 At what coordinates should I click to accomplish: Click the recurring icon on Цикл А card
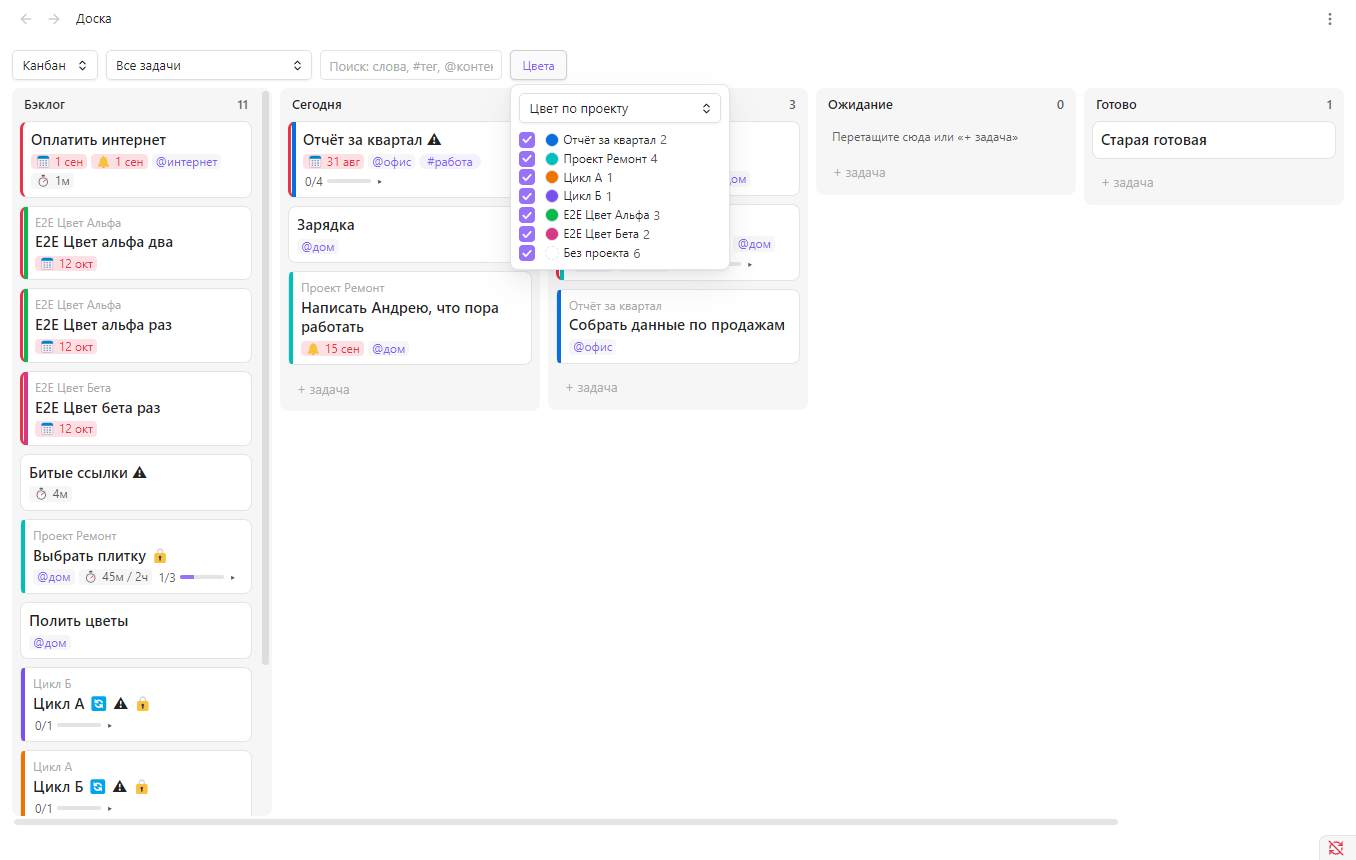pos(98,704)
